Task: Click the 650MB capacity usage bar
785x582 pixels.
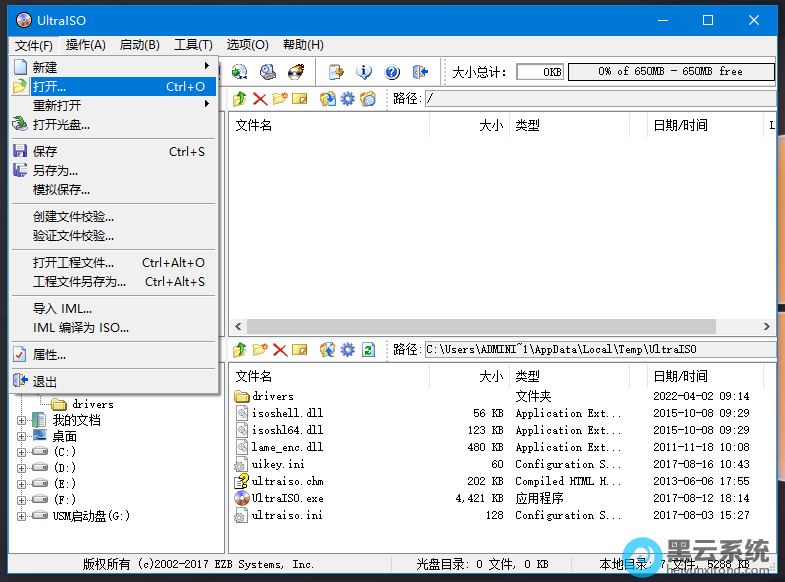Action: coord(671,72)
